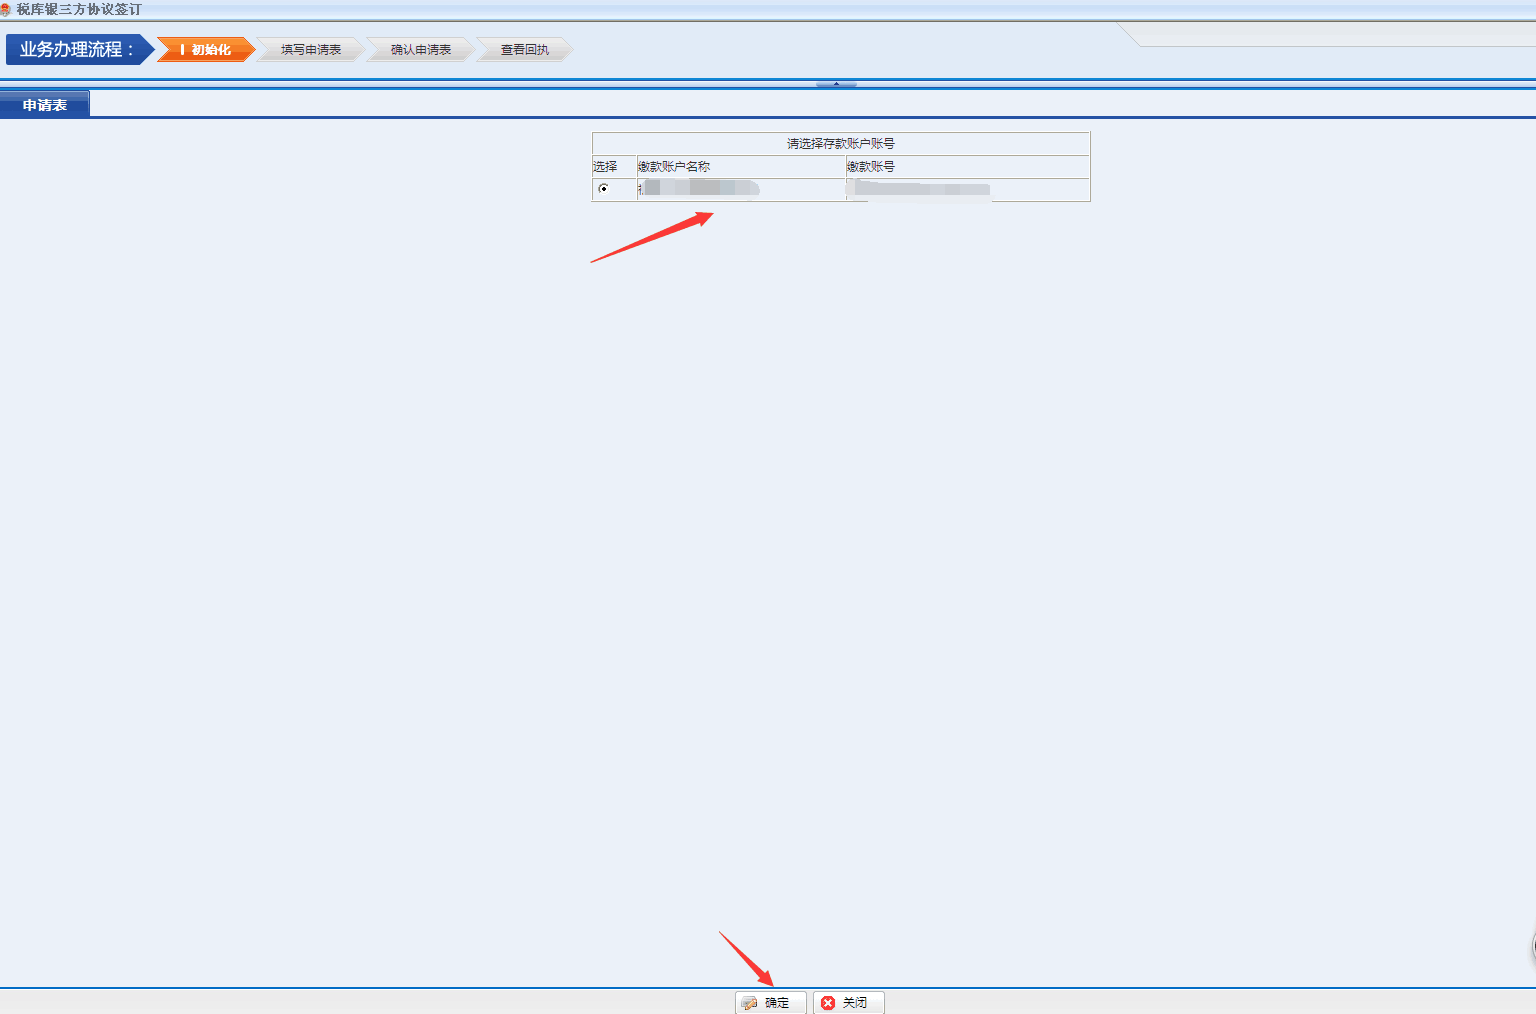Click the blurred account name cell

coord(700,189)
